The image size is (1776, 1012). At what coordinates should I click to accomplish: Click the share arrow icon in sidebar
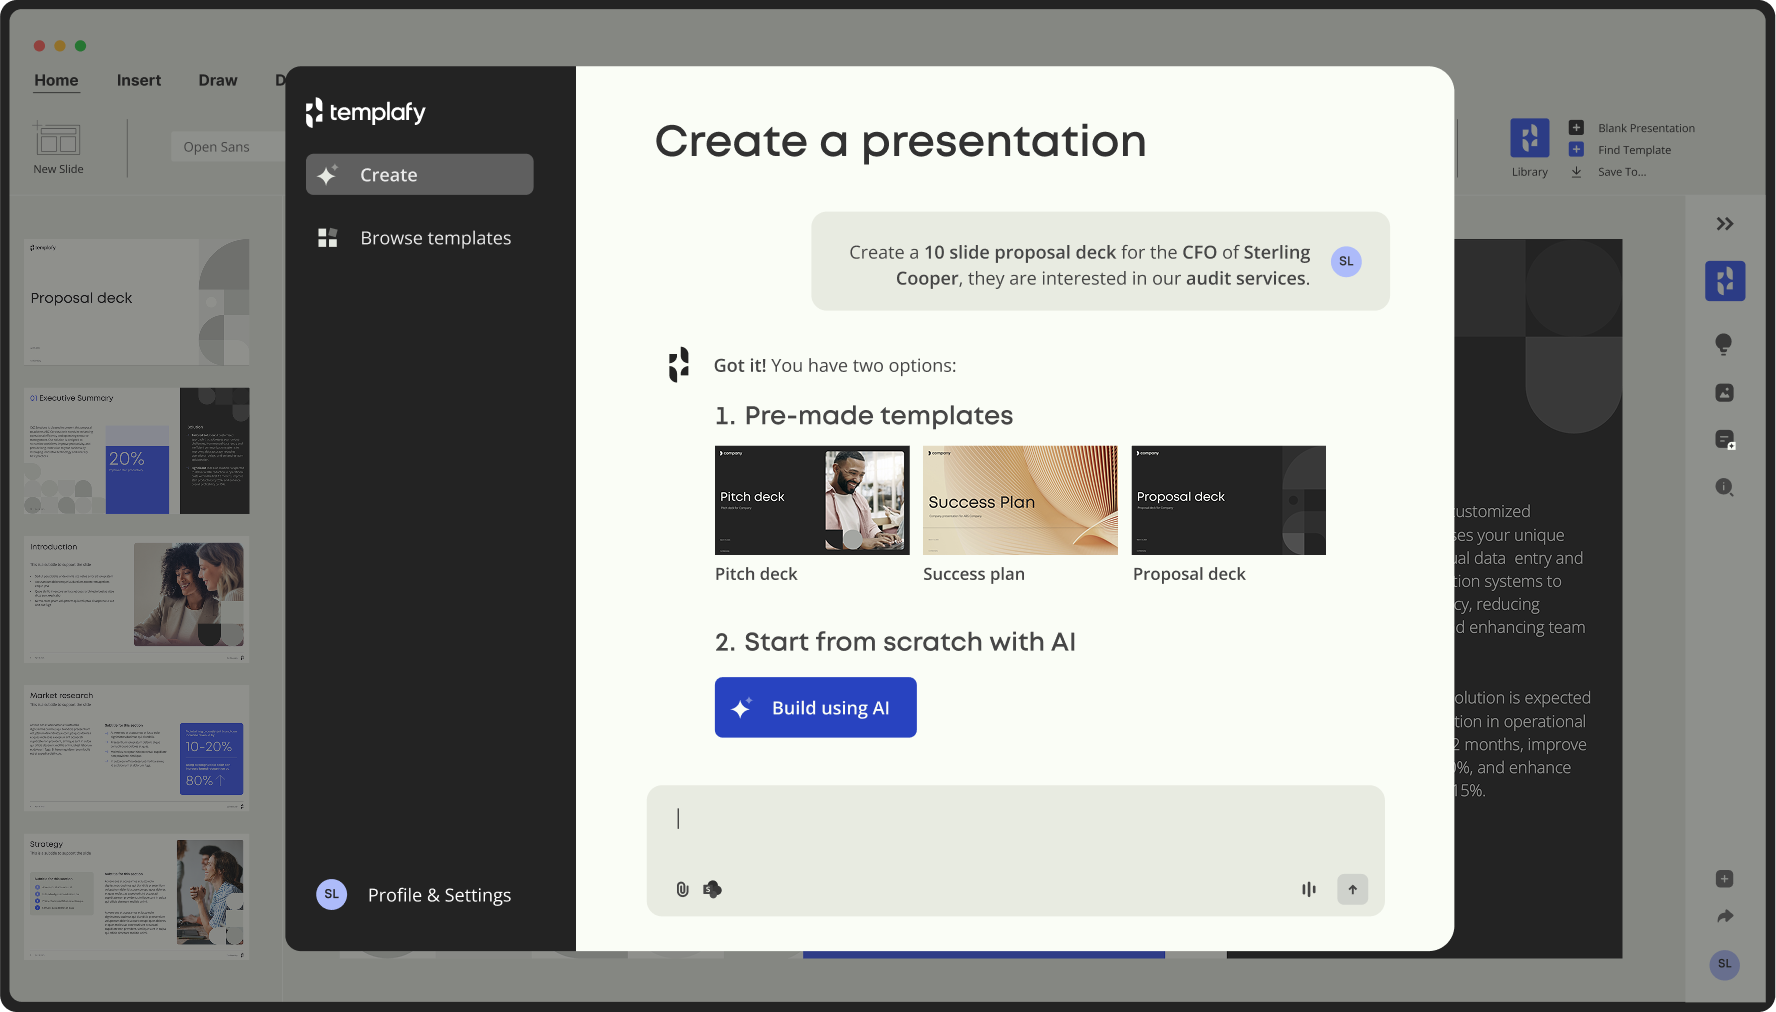point(1725,916)
